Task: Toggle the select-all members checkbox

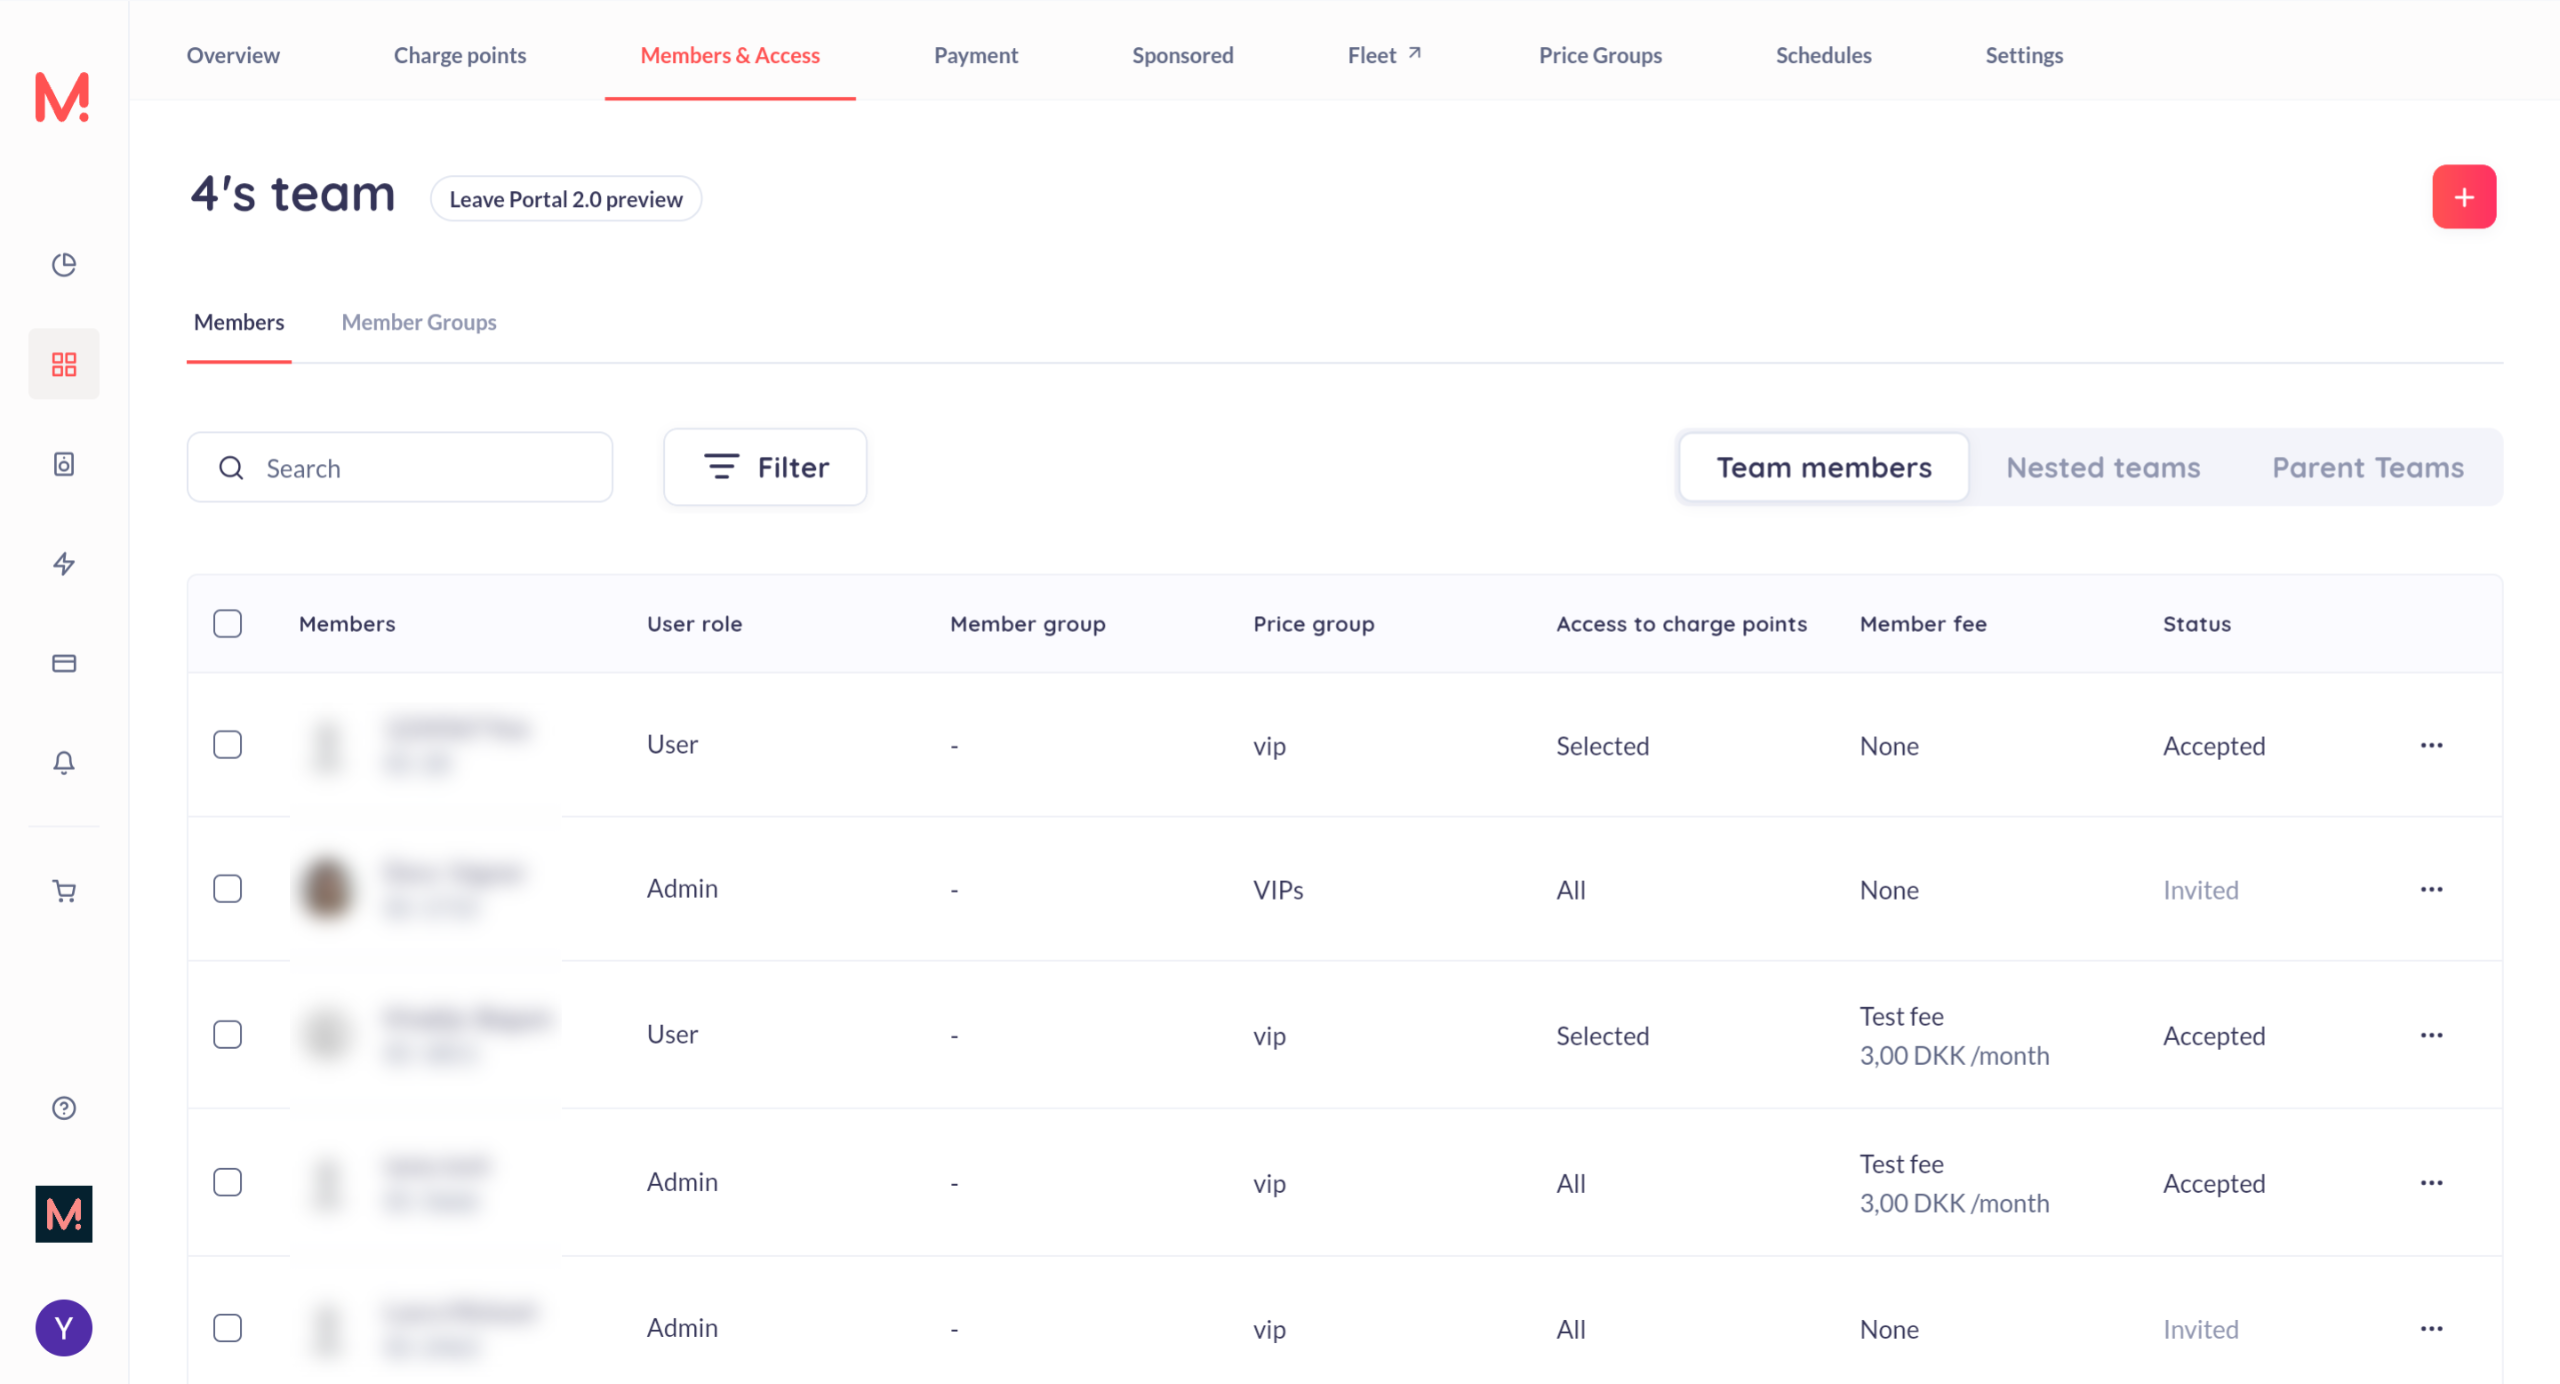Action: [x=228, y=624]
